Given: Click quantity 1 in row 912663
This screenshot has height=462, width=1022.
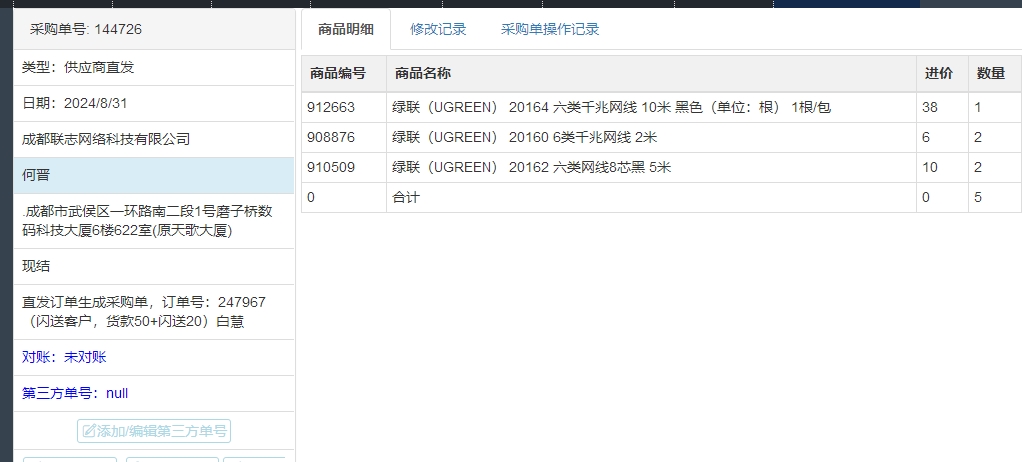Looking at the screenshot, I should coord(995,108).
